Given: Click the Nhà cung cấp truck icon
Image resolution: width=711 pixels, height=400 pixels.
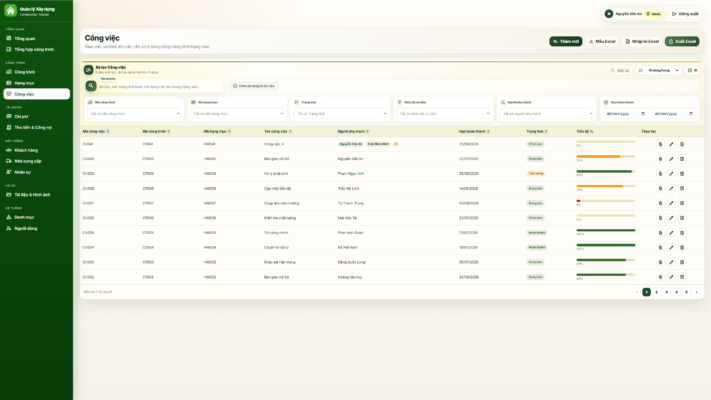Looking at the screenshot, I should tap(9, 161).
